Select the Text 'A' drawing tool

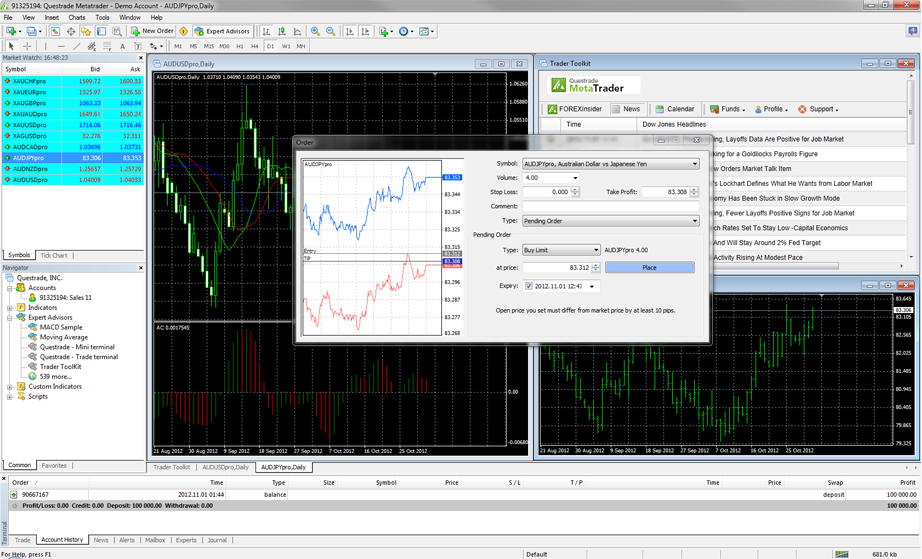click(x=122, y=46)
